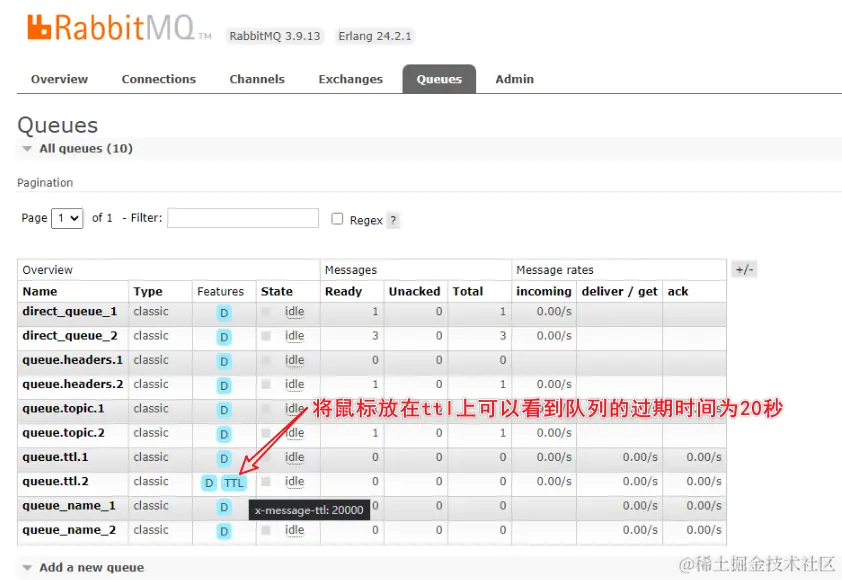Open the queue.ttl.2 queue link
Viewport: 842px width, 580px height.
click(x=55, y=481)
